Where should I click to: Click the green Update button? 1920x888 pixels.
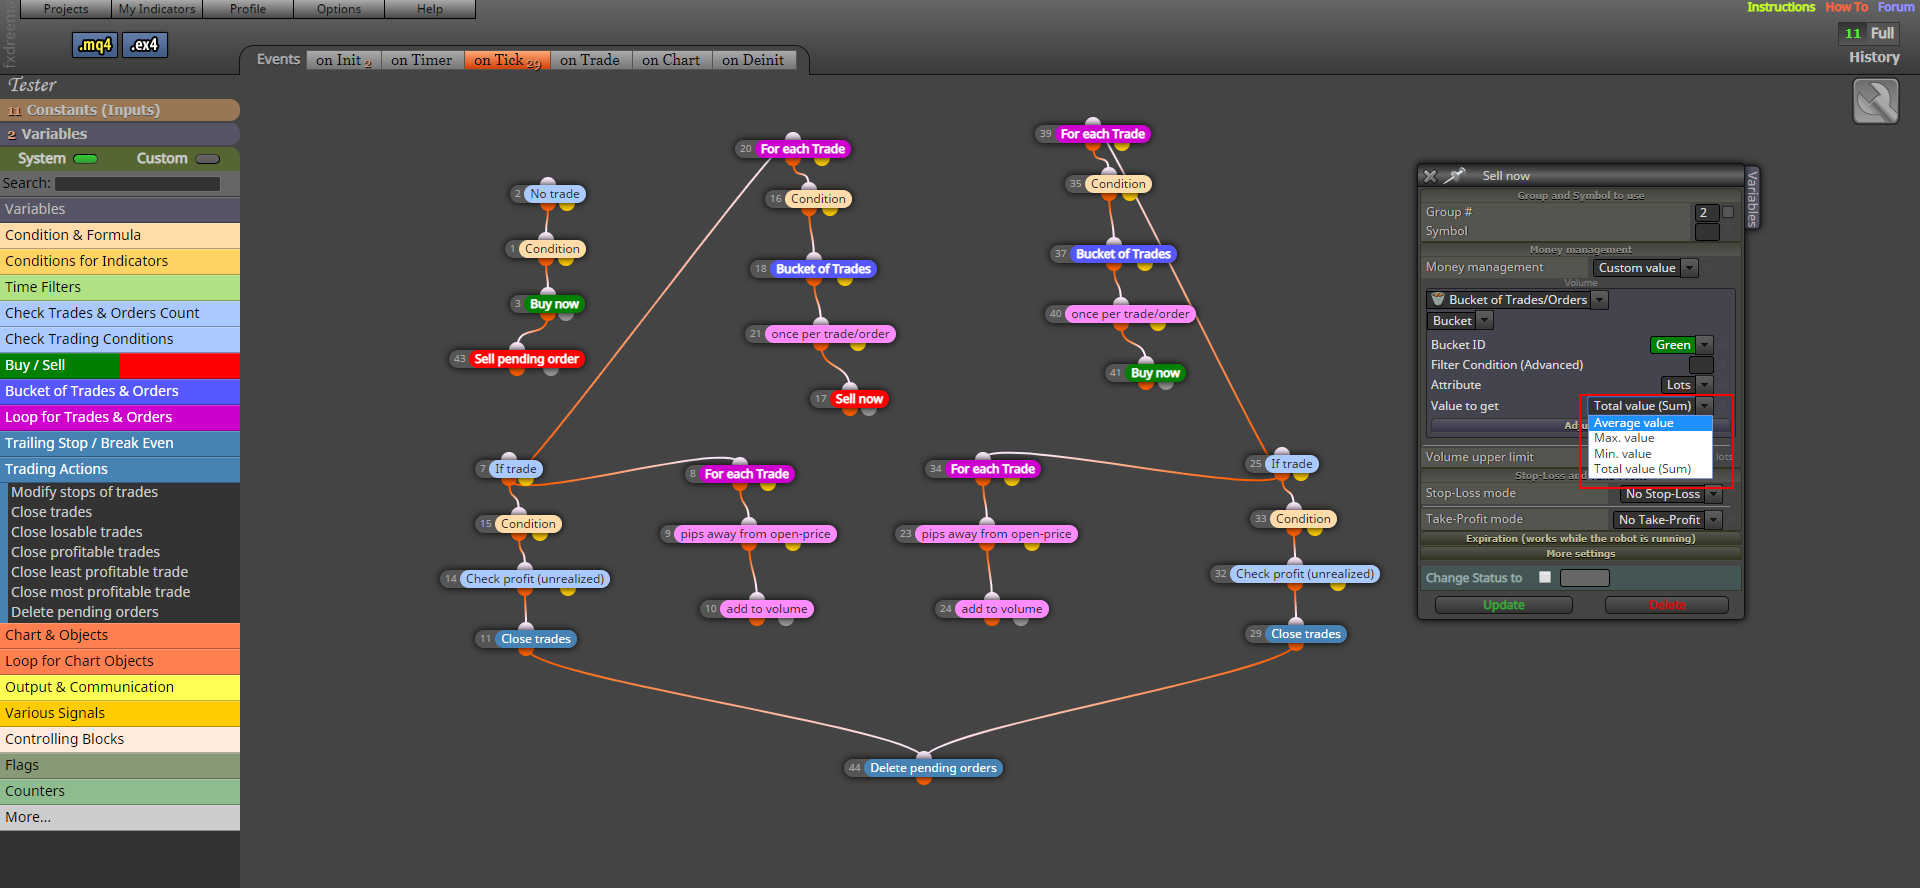[x=1503, y=605]
